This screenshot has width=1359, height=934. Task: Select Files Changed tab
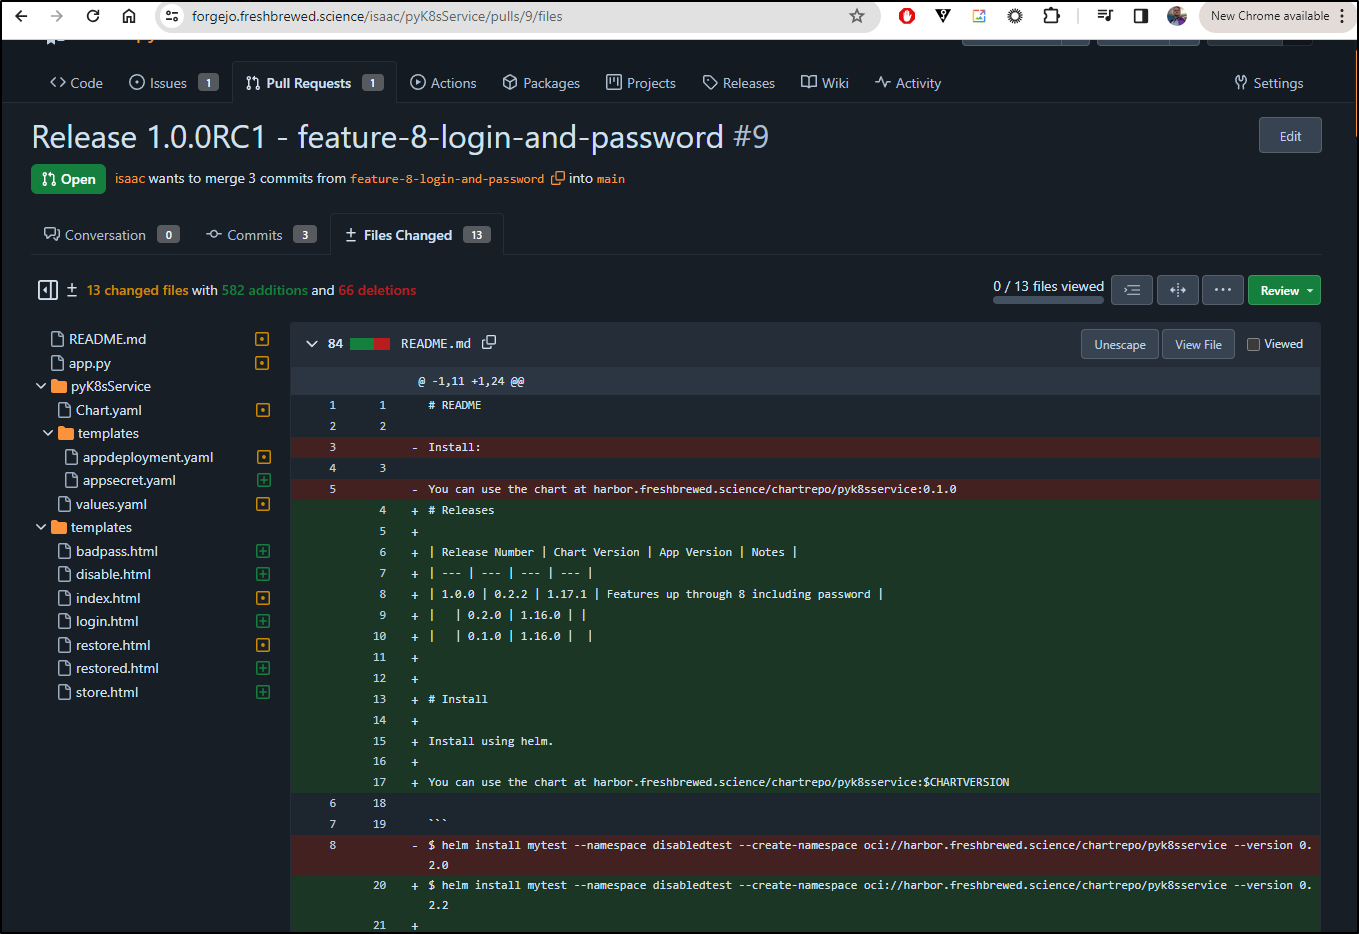(x=417, y=235)
